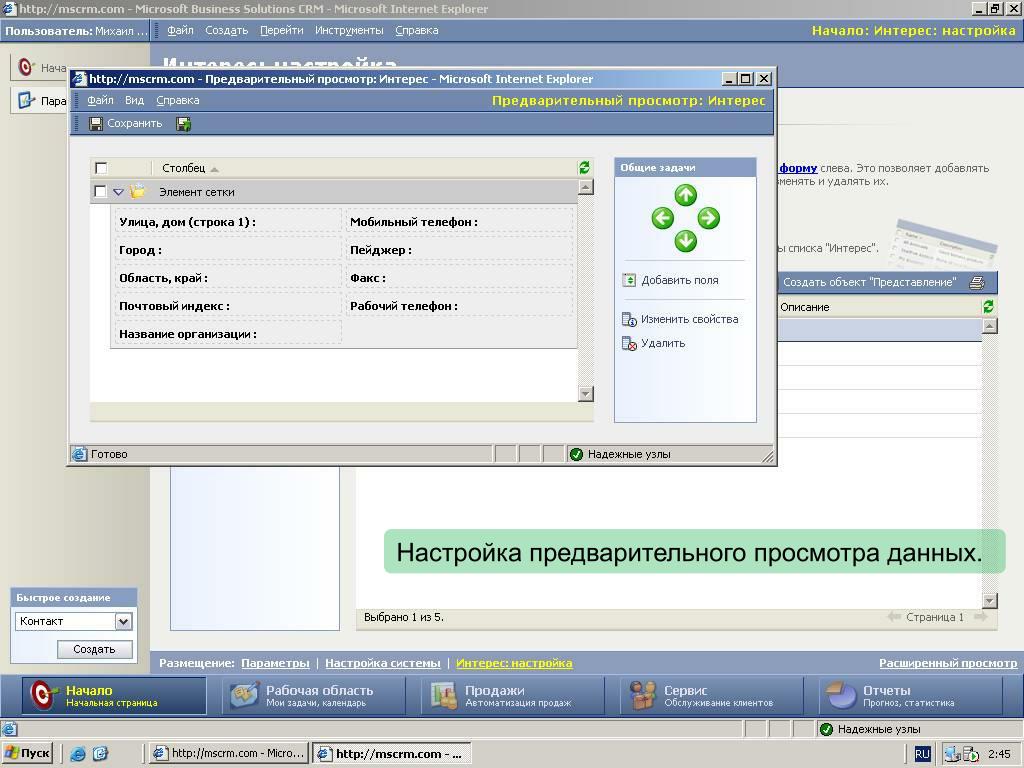Click the Мобильный телефон field label
1024x768 pixels.
[414, 222]
